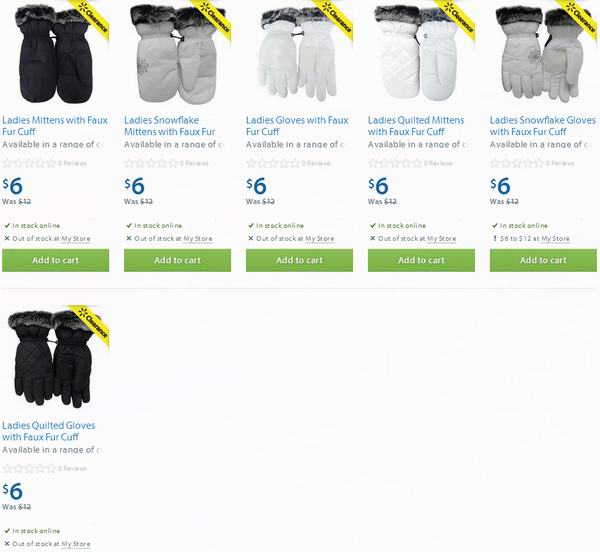
Task: Open Ladies Gloves with Faux Fur Cuff link
Action: (297, 126)
